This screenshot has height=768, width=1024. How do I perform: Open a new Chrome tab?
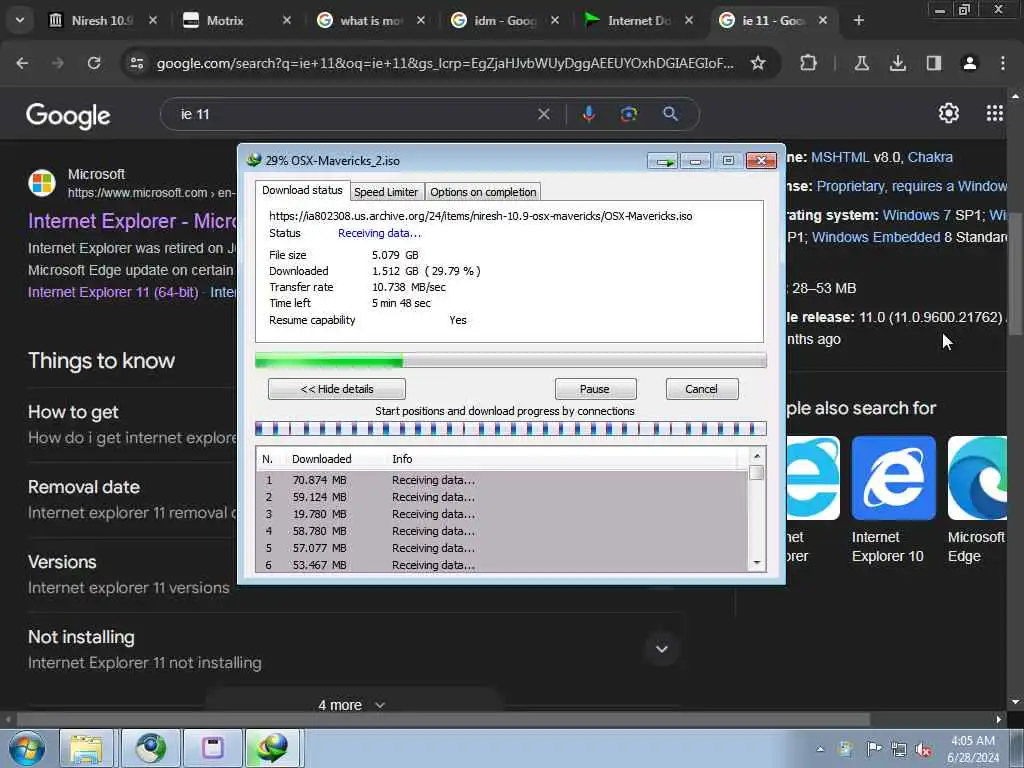click(x=859, y=21)
